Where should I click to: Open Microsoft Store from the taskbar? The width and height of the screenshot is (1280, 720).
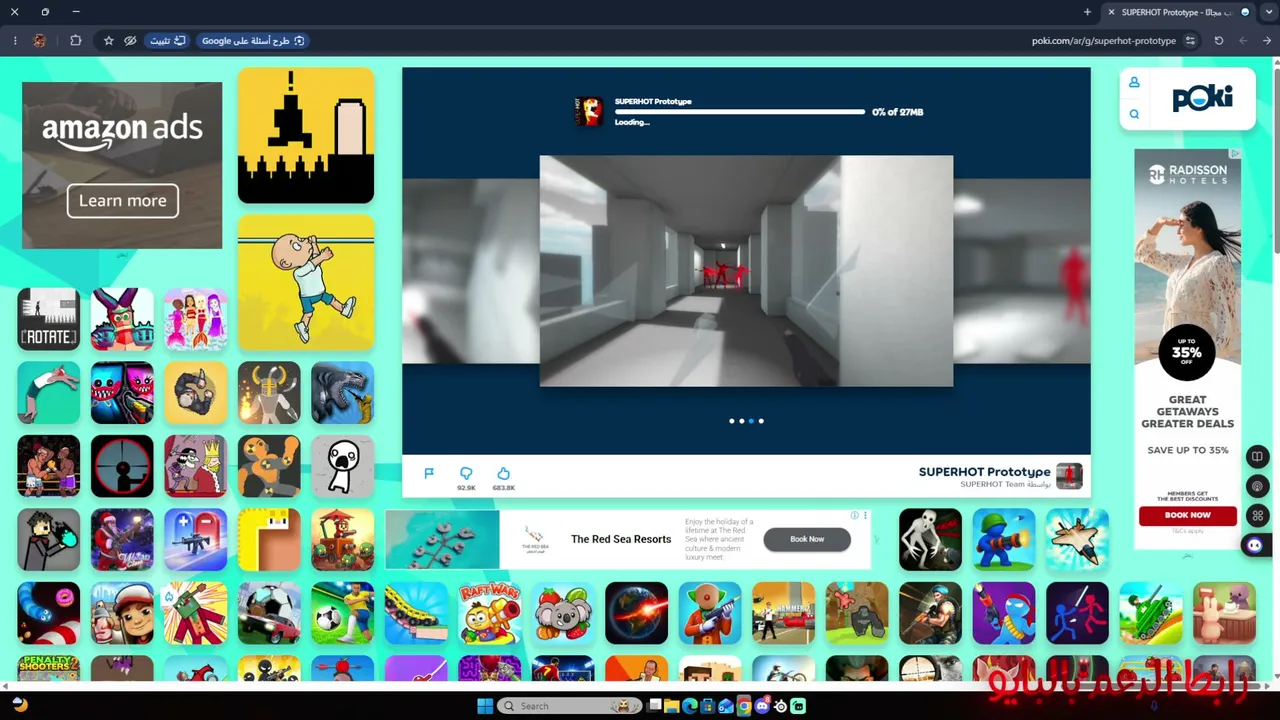click(x=708, y=706)
